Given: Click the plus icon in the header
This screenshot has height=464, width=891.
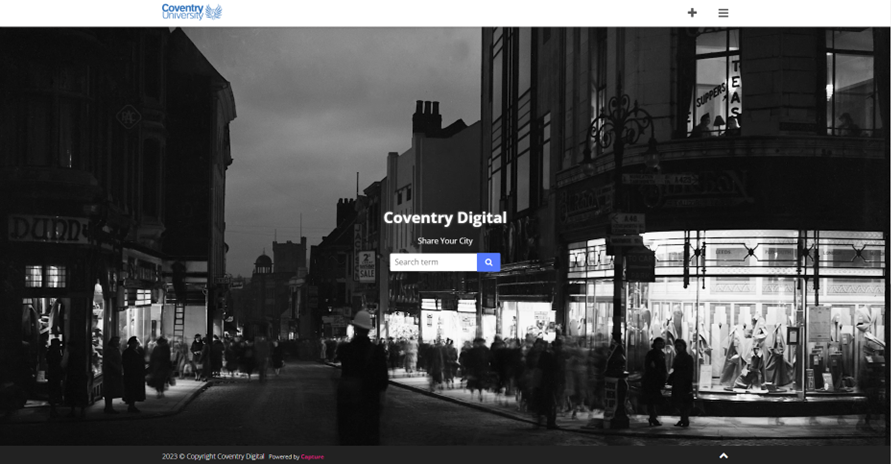Looking at the screenshot, I should pos(692,13).
